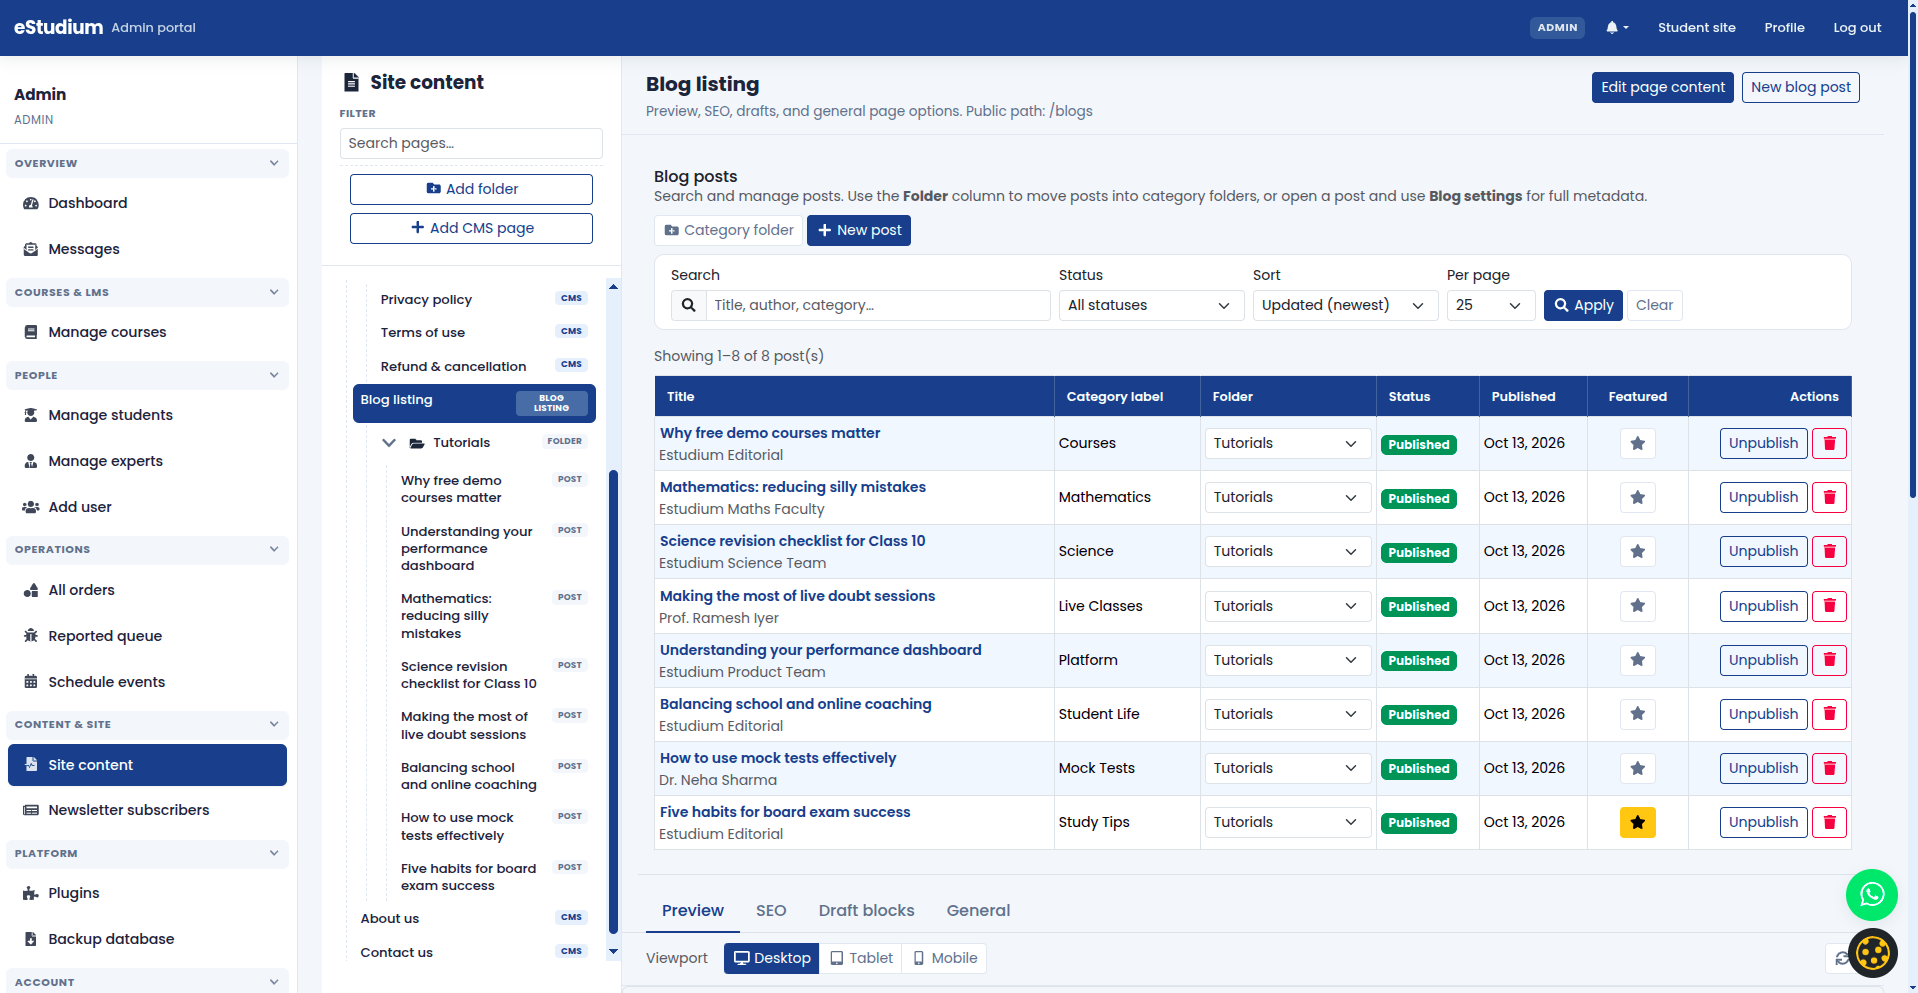Open the notifications bell menu
Screen dimensions: 1918x993
tap(1617, 28)
